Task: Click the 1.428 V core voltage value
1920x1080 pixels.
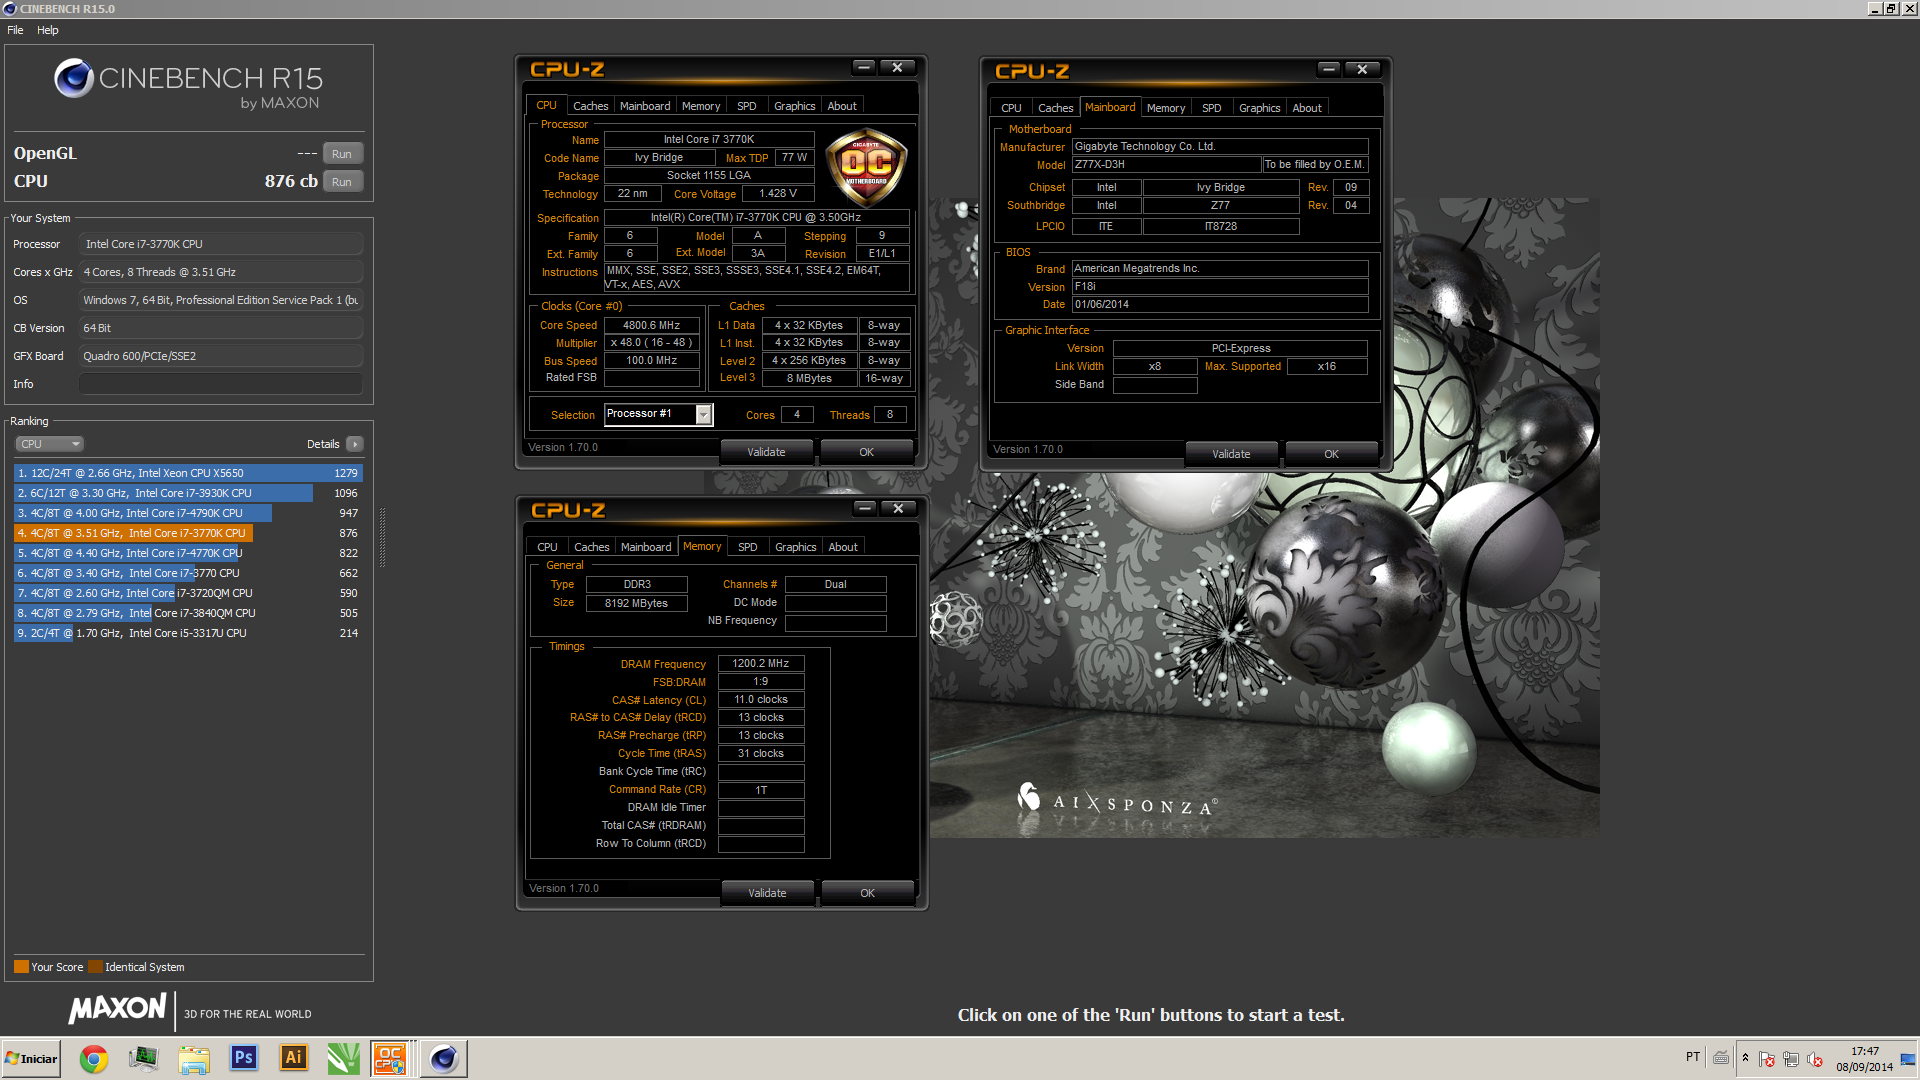Action: (778, 194)
